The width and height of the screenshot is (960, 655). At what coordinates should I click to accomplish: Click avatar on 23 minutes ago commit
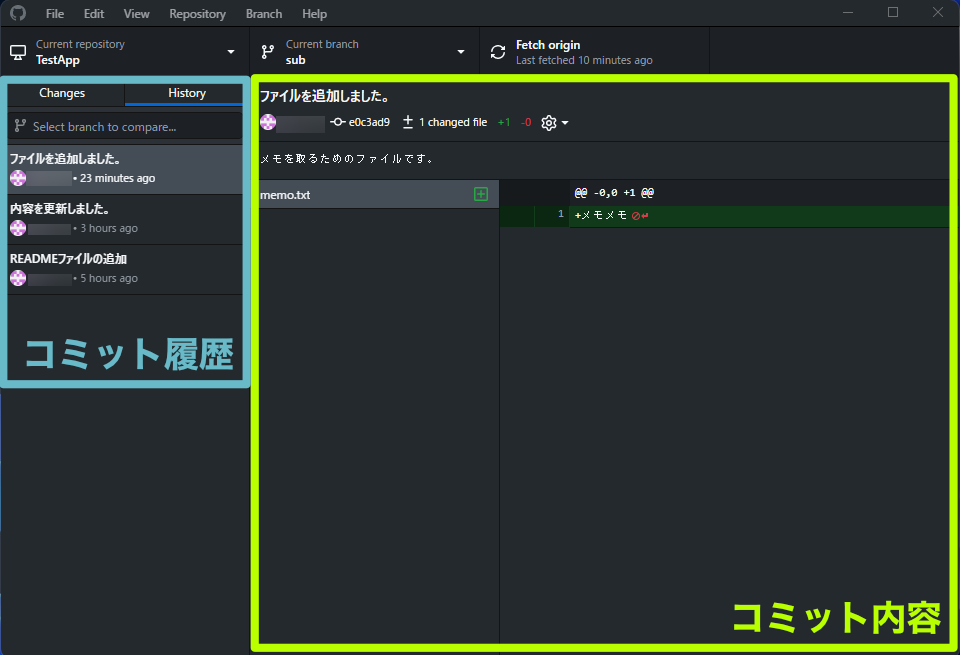pyautogui.click(x=18, y=178)
